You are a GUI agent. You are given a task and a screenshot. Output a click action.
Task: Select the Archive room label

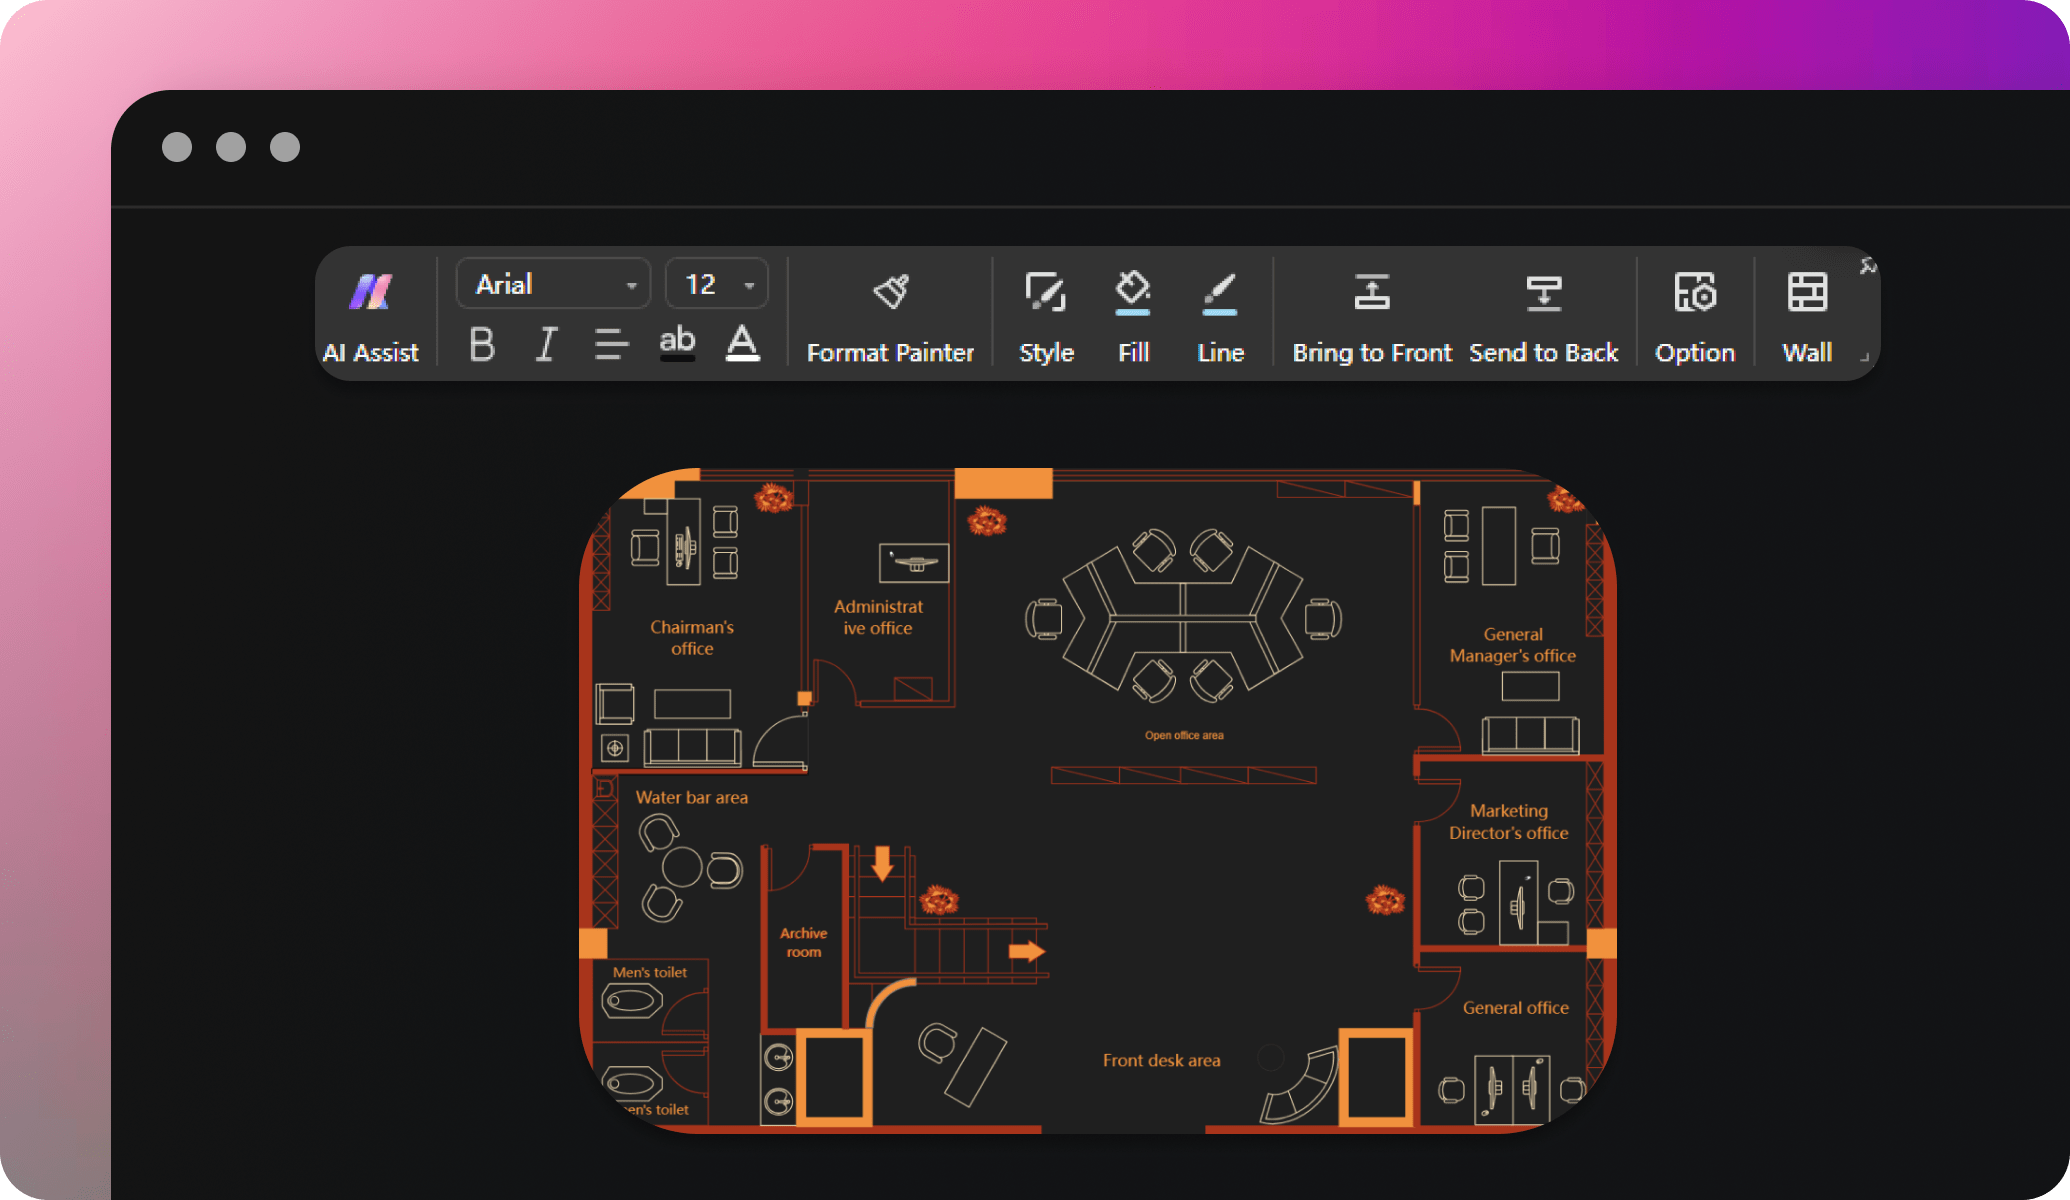pyautogui.click(x=804, y=942)
